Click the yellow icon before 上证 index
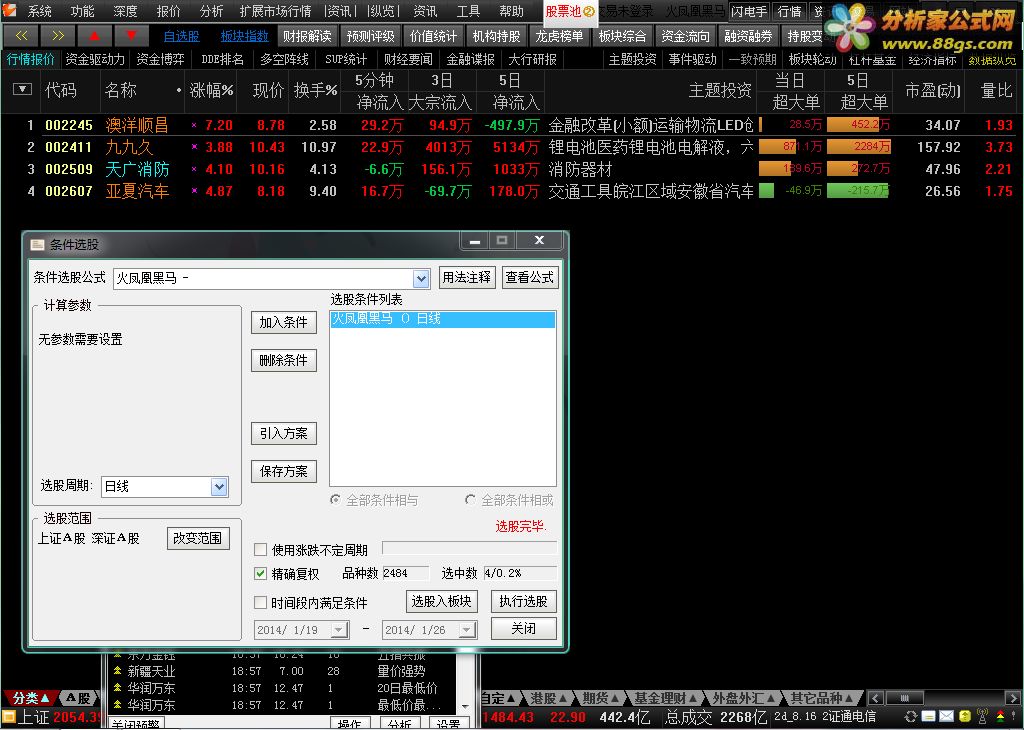The image size is (1024, 730). point(8,718)
